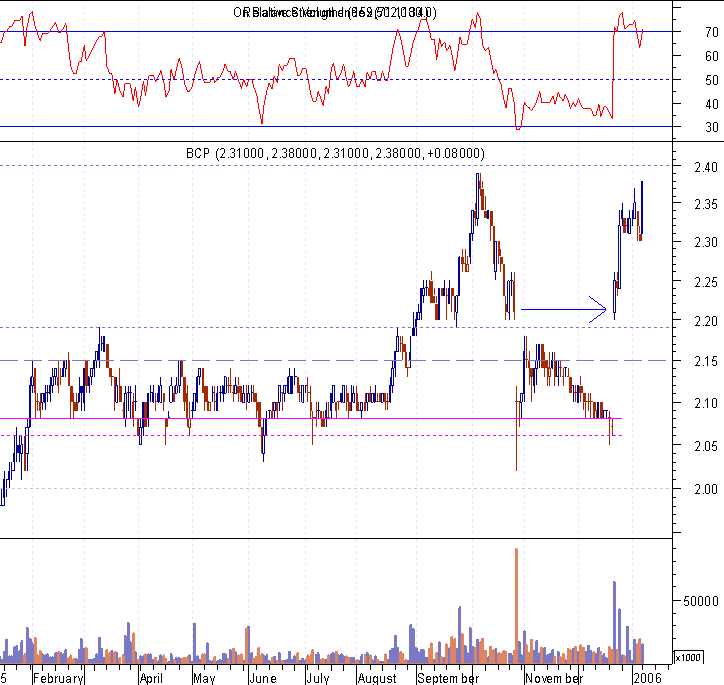
Task: Click the tallest blue volume bar in December
Action: click(614, 622)
